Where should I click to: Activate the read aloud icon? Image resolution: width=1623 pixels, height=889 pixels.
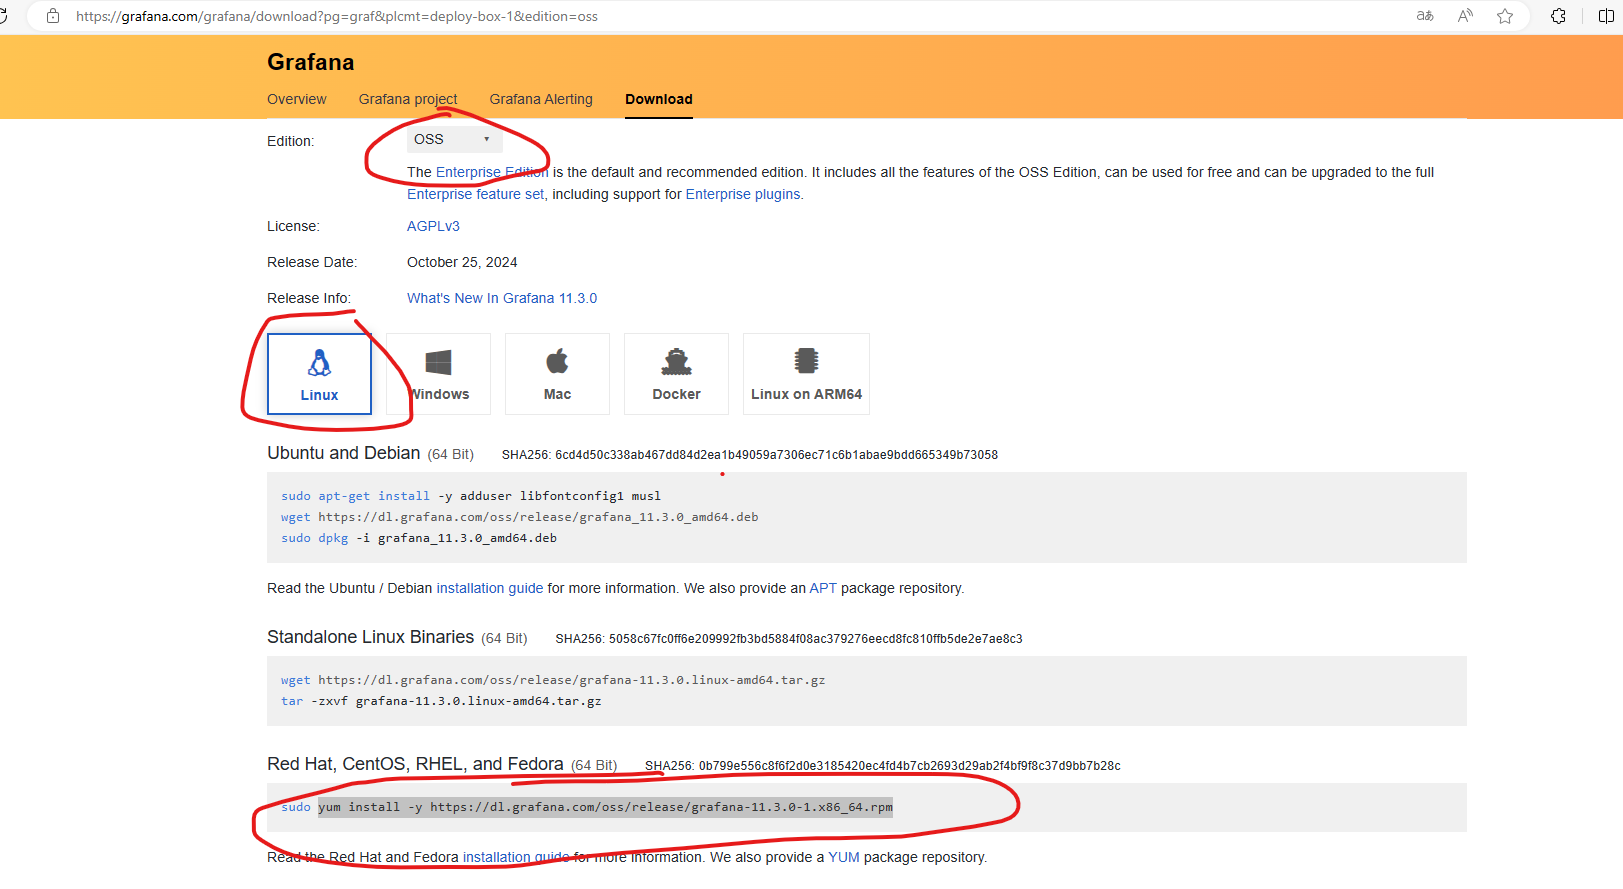point(1465,16)
